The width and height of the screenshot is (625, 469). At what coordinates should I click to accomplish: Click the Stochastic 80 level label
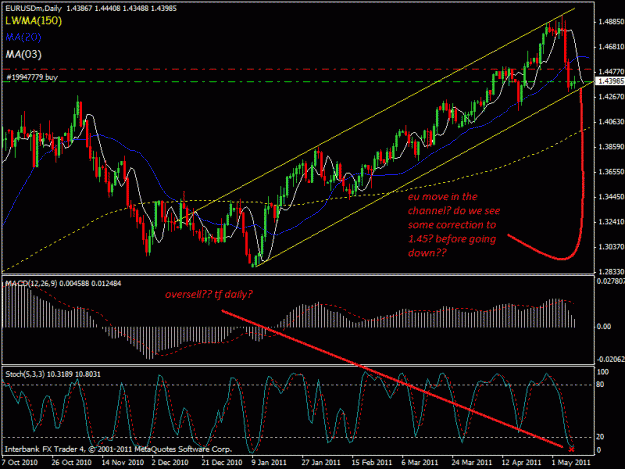click(x=600, y=385)
